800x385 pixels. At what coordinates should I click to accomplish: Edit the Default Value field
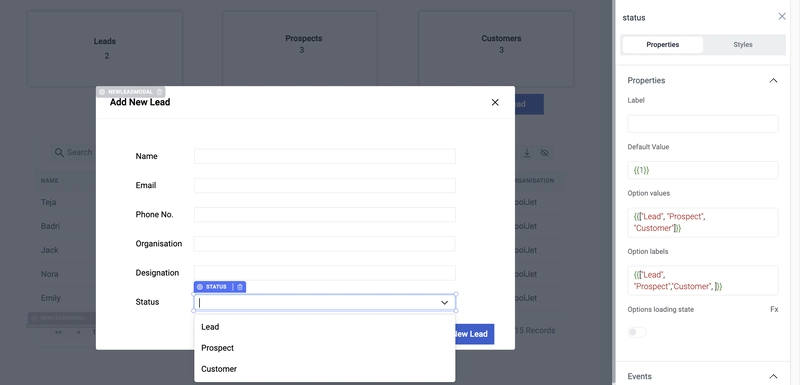coord(703,170)
